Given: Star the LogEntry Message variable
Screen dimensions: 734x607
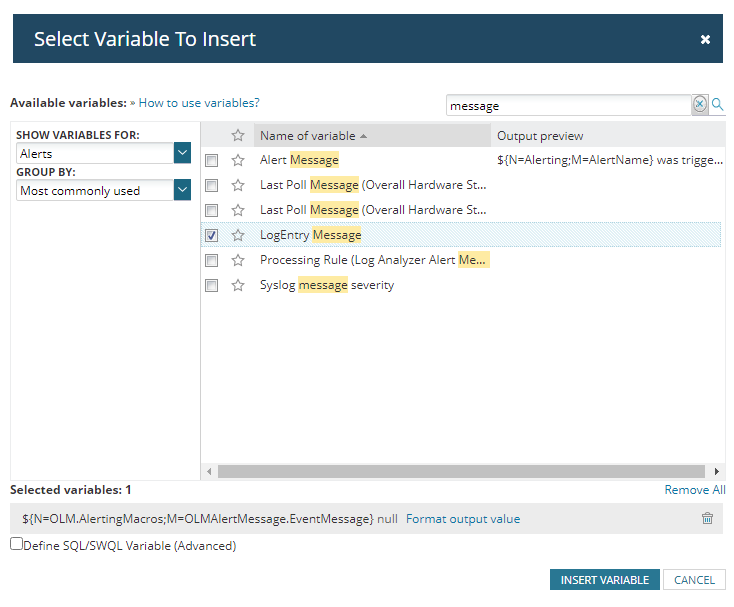Looking at the screenshot, I should tap(238, 235).
